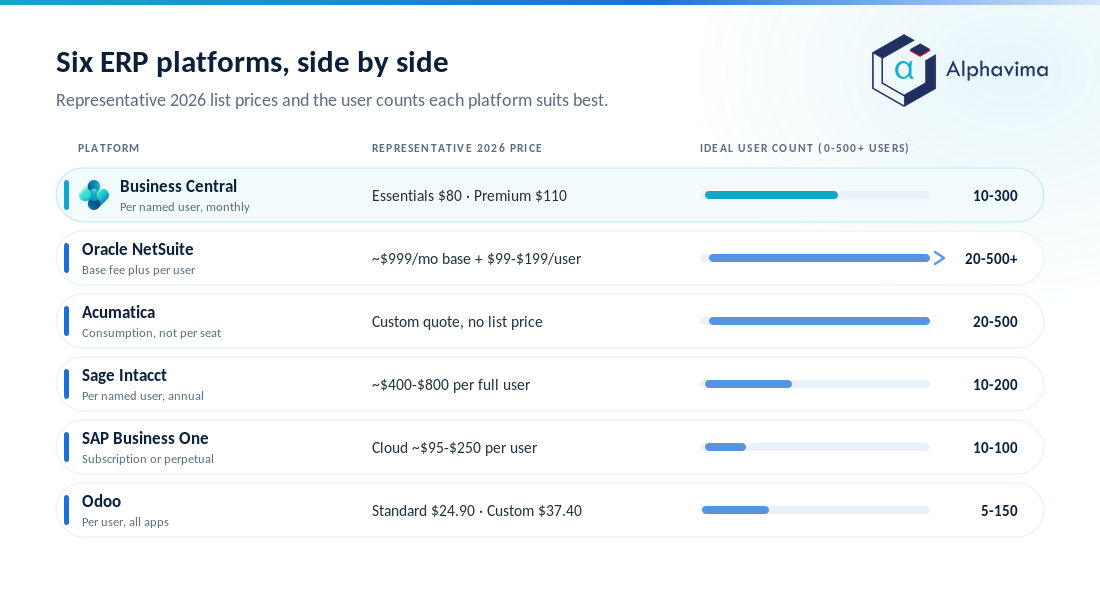The height and width of the screenshot is (600, 1100).
Task: Click the title 'Six ERP platforms, side by side'
Action: coord(252,62)
